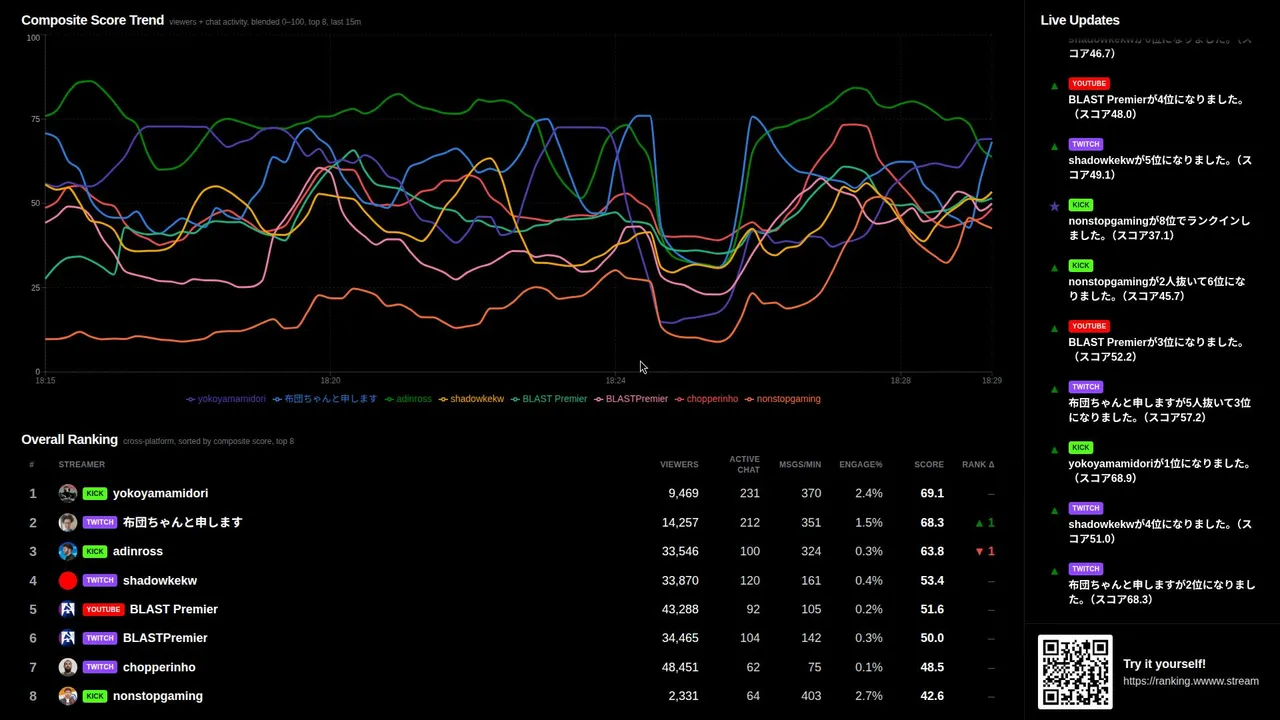
Task: Click the QR code thumbnail
Action: click(x=1075, y=672)
